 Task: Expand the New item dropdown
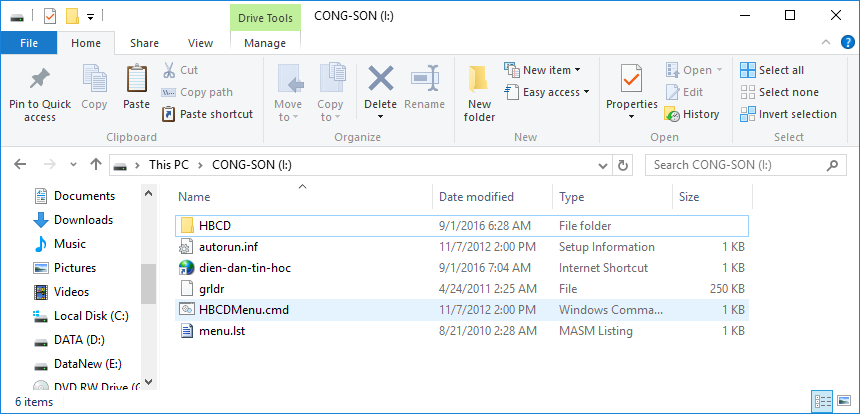point(577,70)
